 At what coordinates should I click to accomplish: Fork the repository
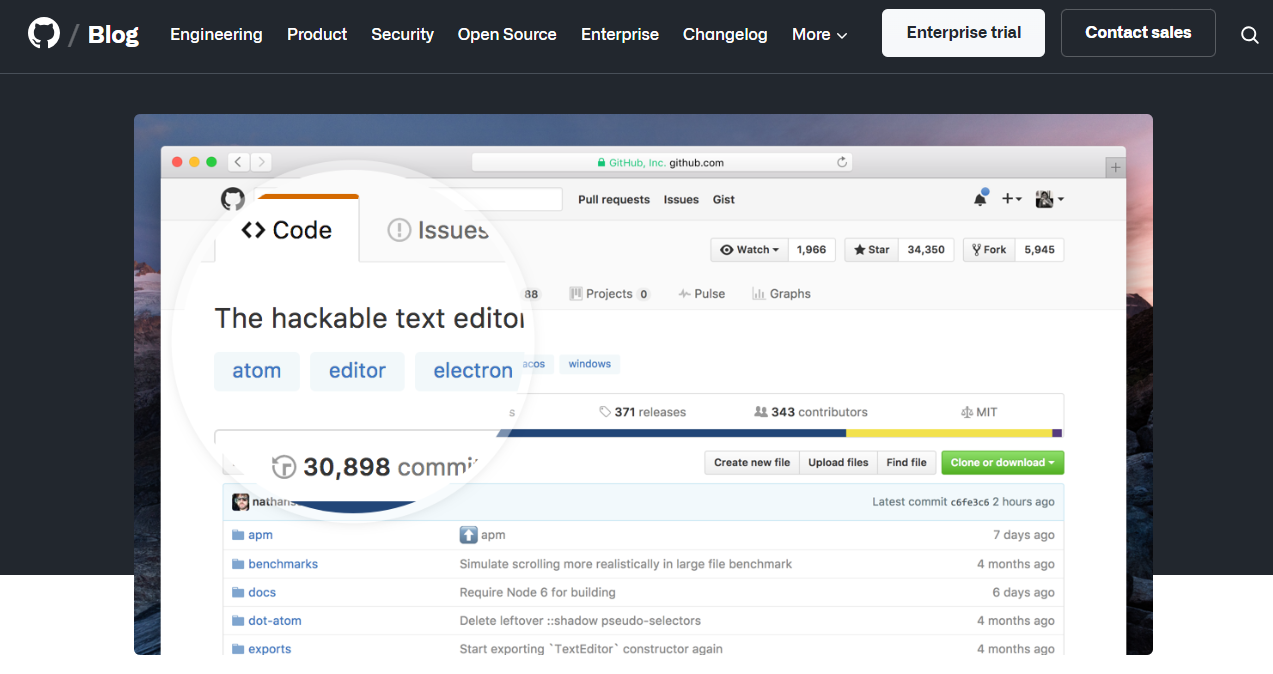pos(988,249)
